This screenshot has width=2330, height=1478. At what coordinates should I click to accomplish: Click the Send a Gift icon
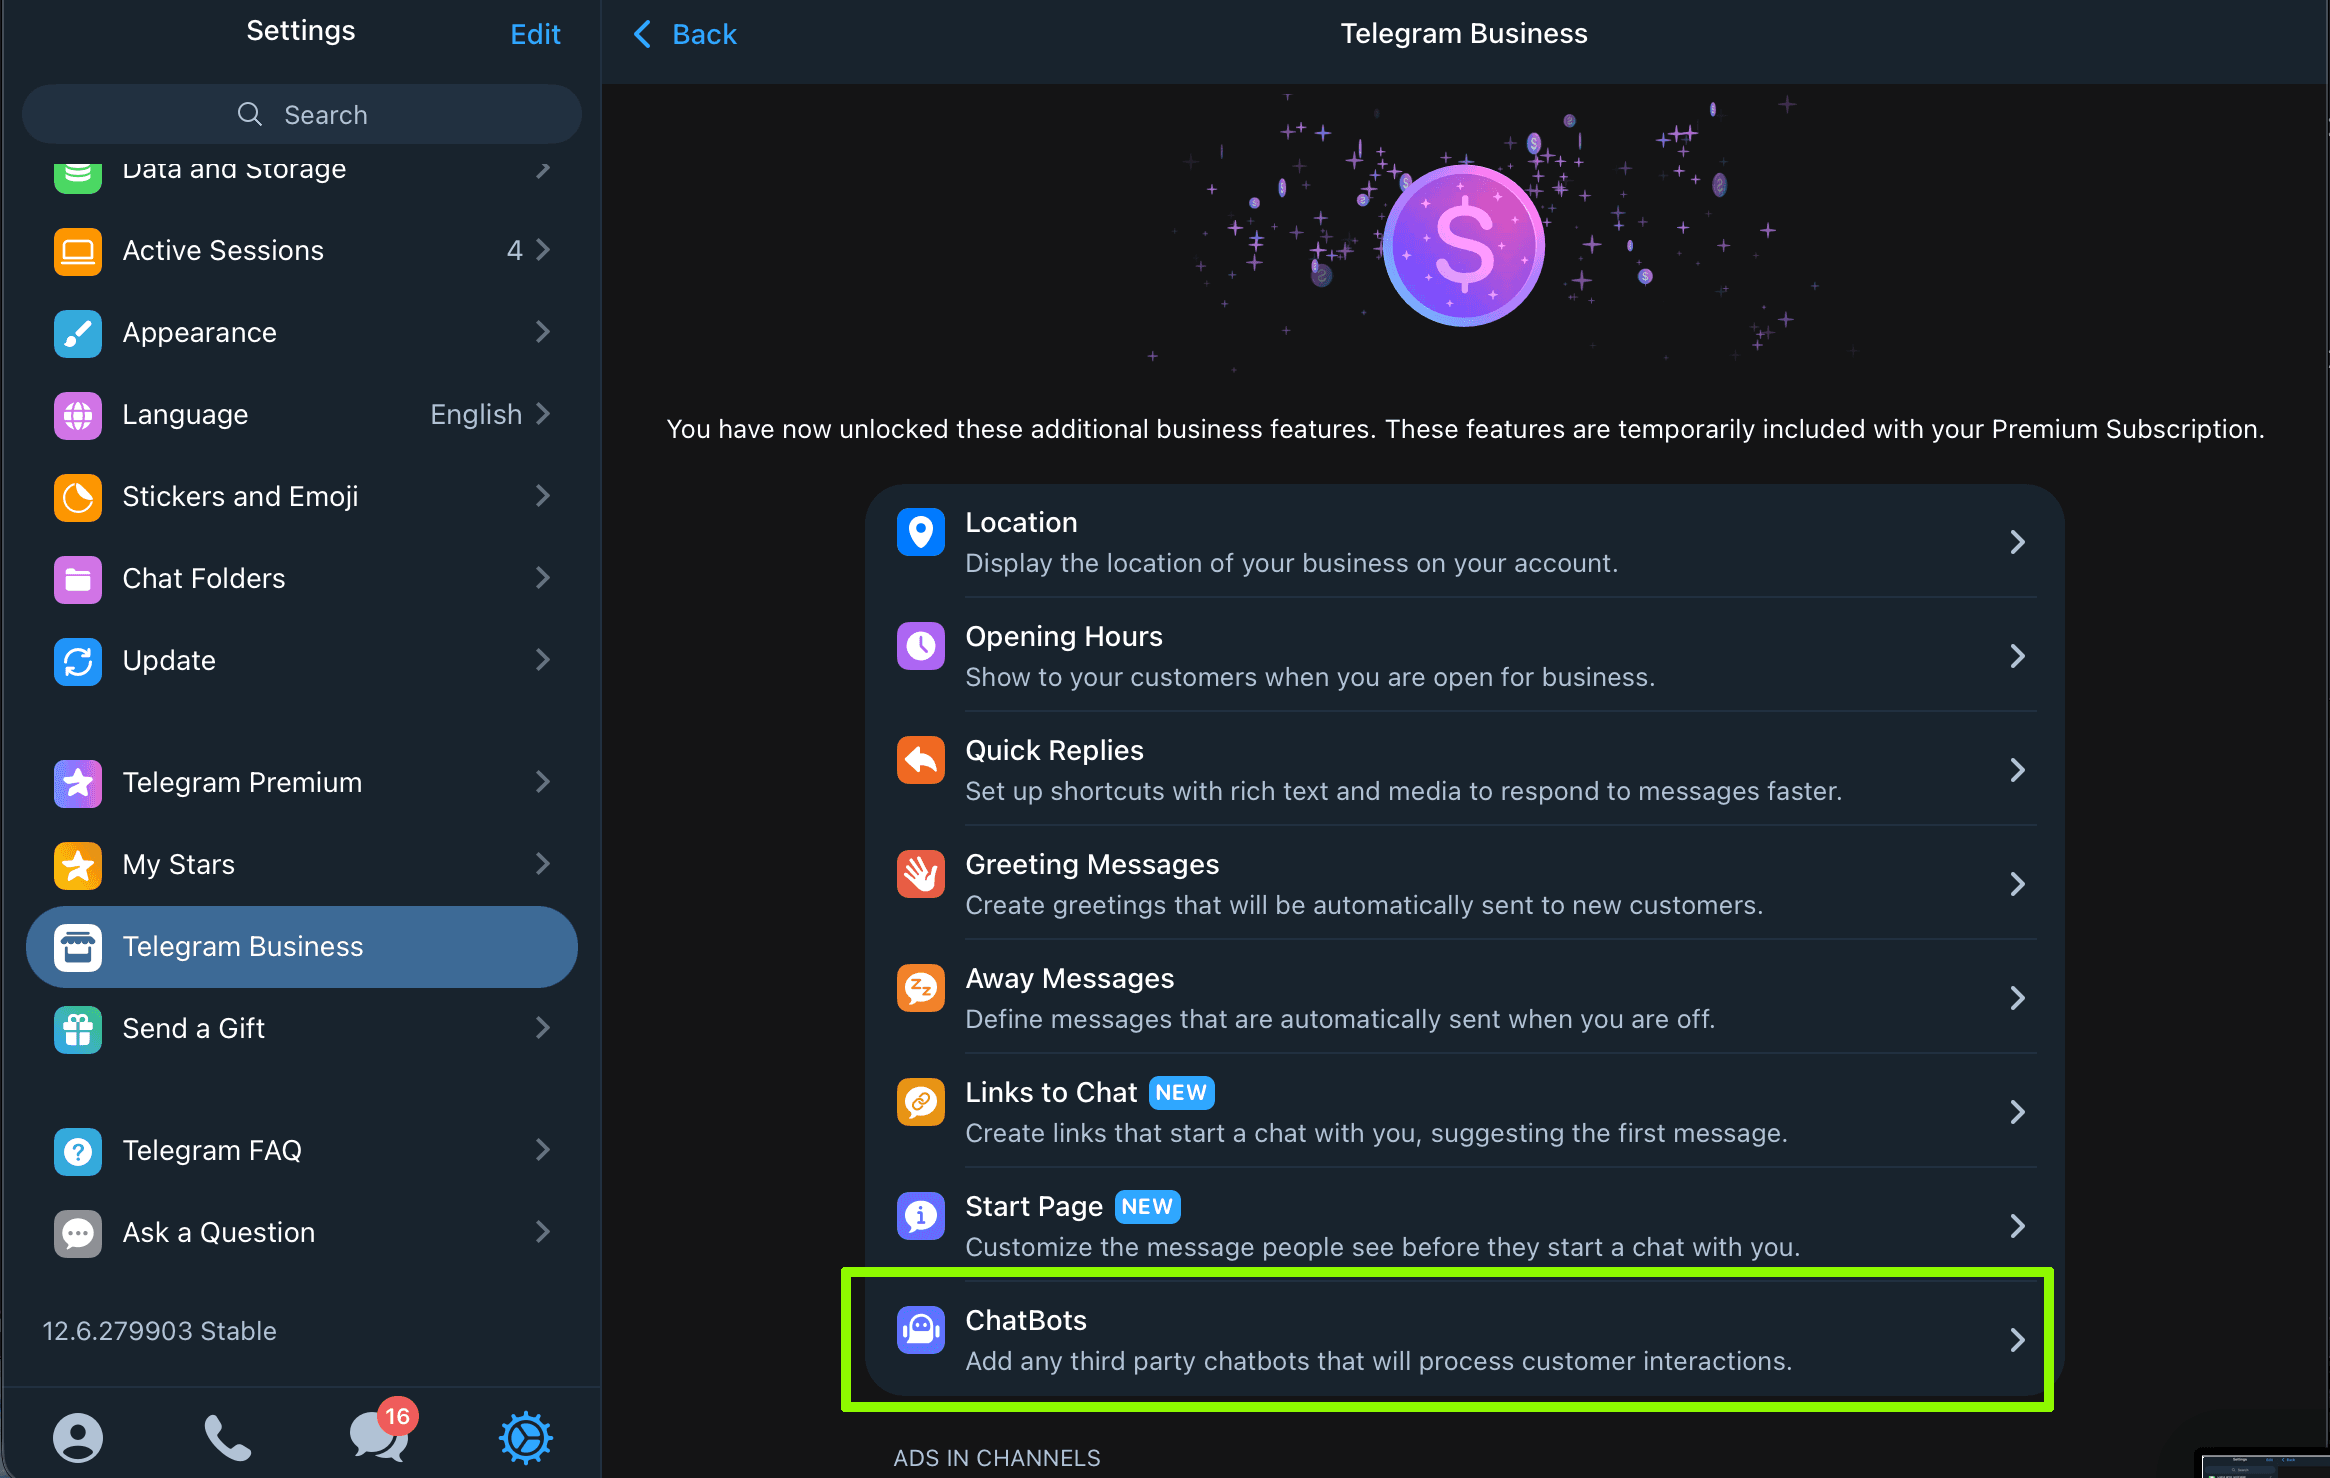pos(78,1029)
